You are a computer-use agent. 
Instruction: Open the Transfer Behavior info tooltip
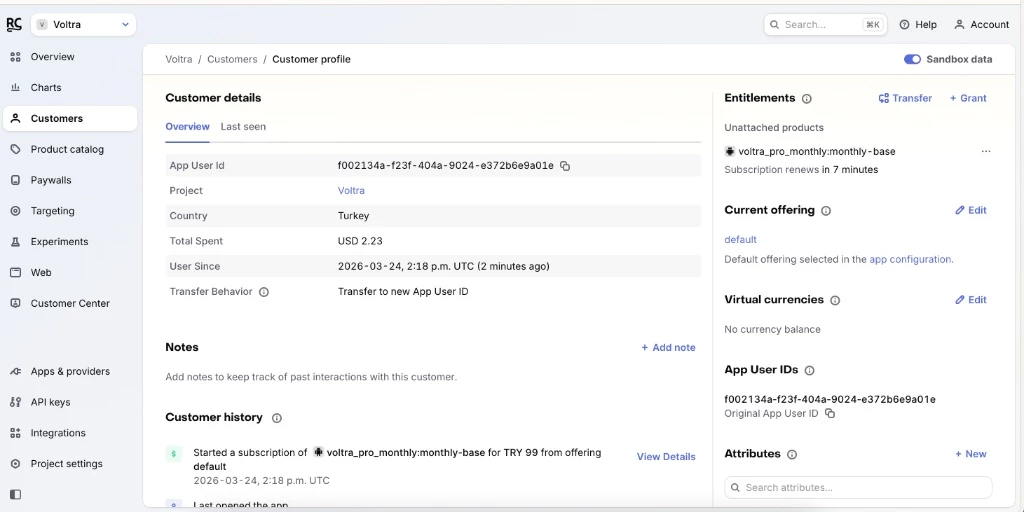(x=264, y=292)
